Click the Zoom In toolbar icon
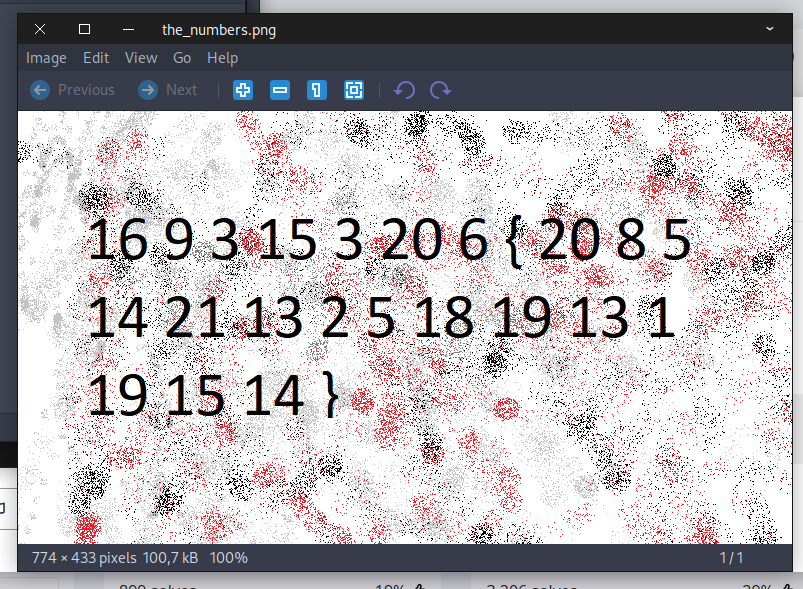This screenshot has height=589, width=803. 243,90
